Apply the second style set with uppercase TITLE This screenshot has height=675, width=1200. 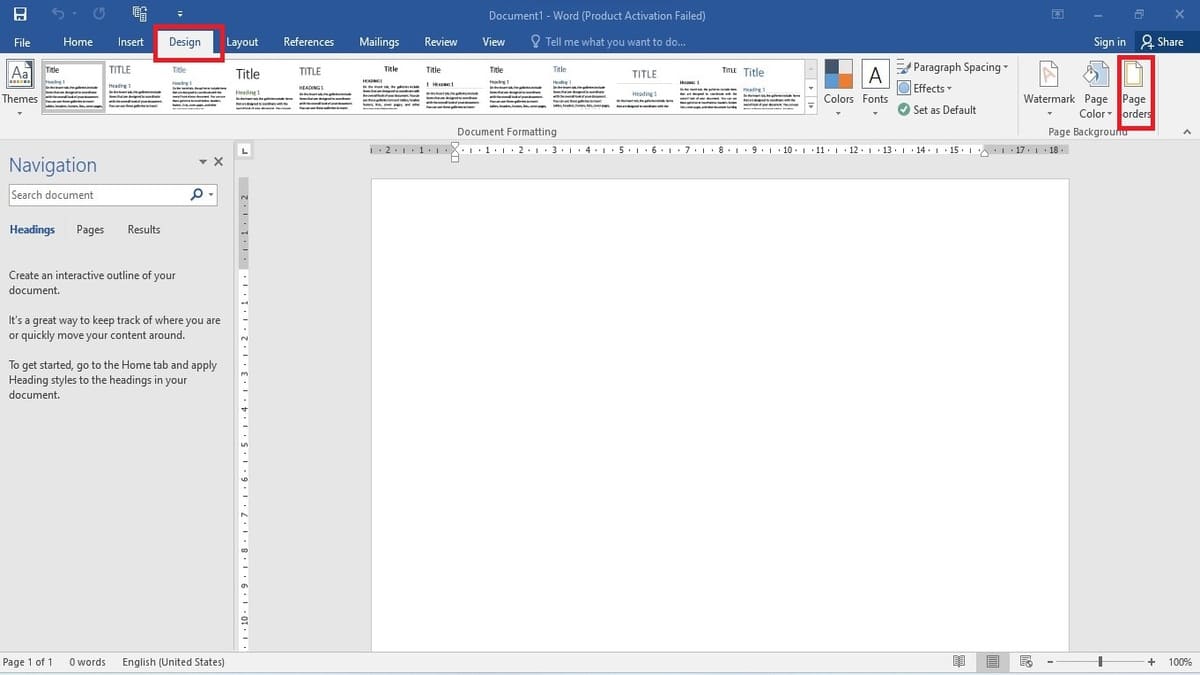point(135,88)
